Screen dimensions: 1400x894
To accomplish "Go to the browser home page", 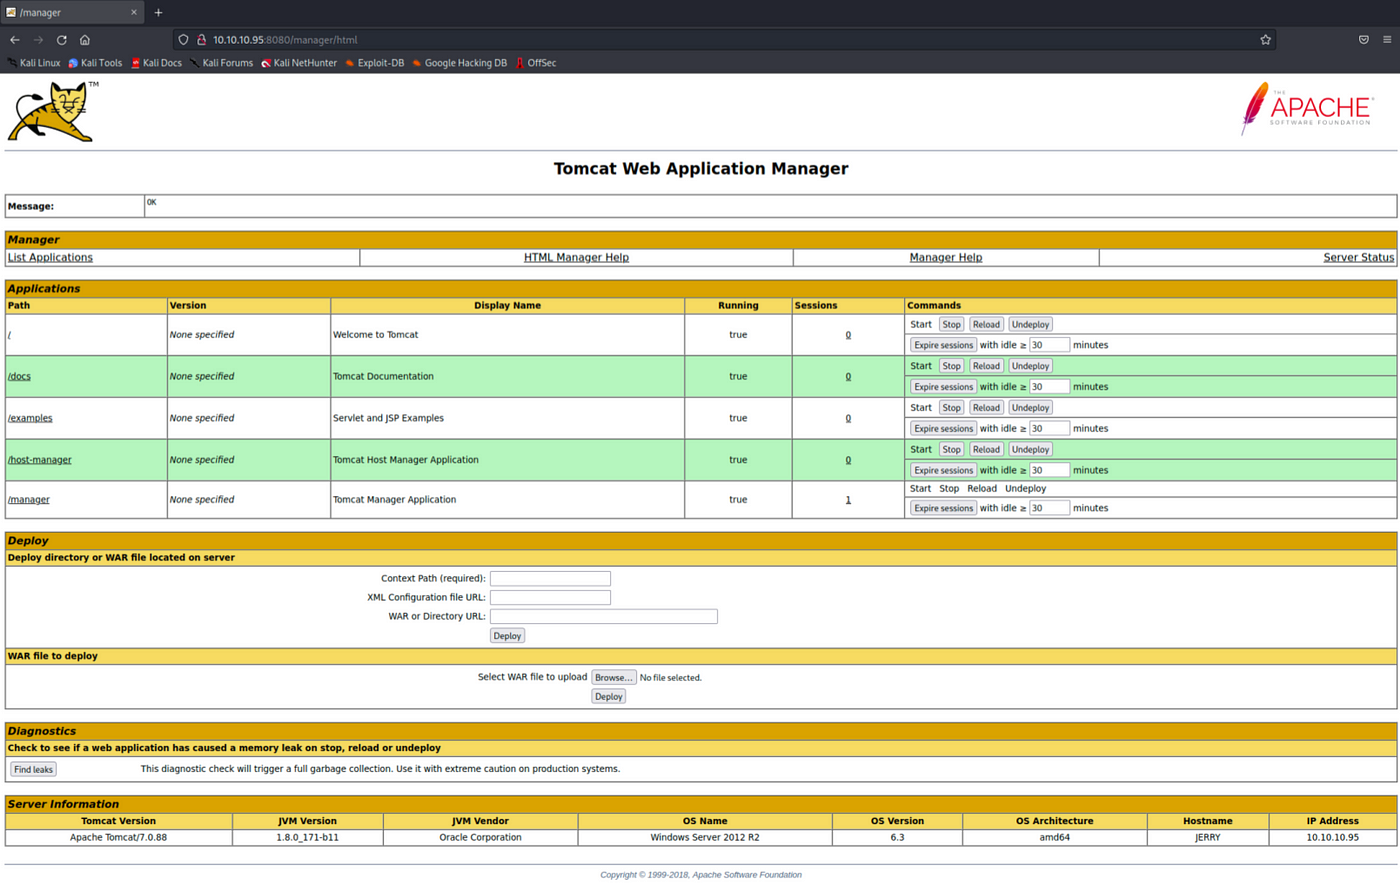I will 85,40.
